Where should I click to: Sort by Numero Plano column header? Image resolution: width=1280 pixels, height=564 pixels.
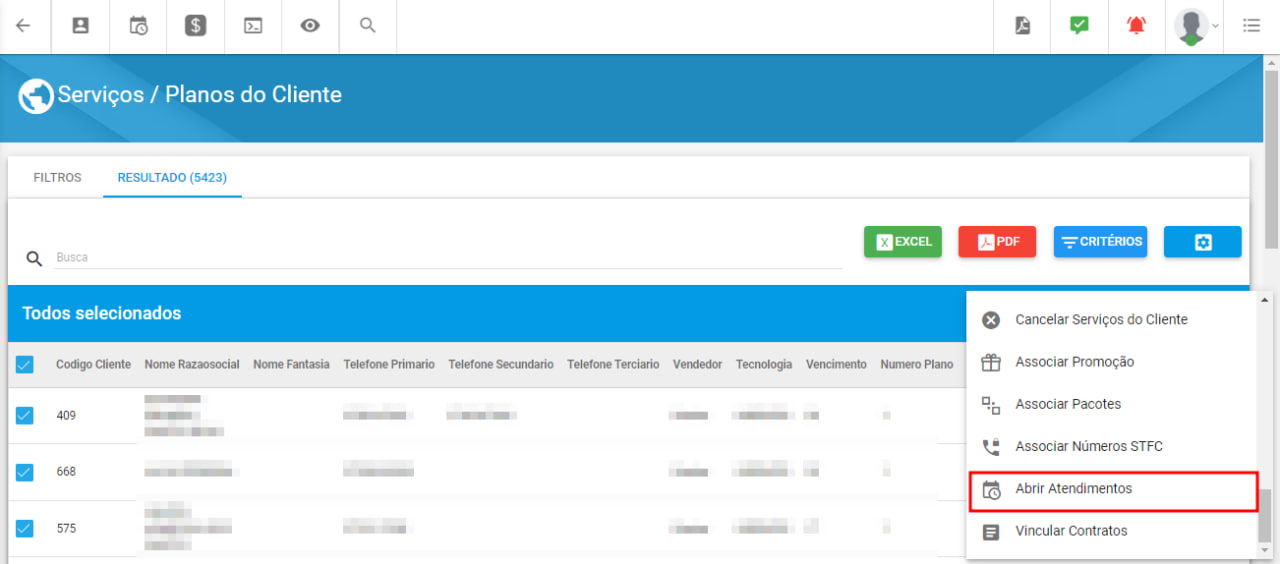pos(917,365)
